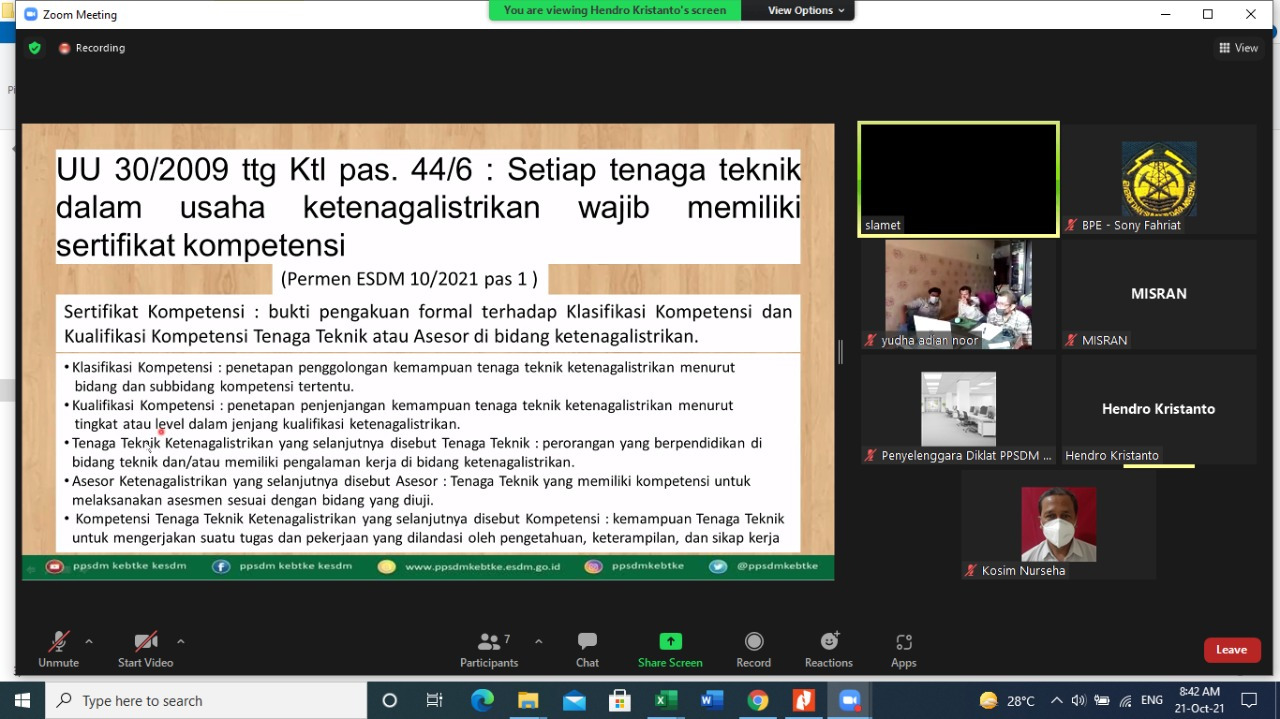
Task: Click the muted mic indicator on MISRAN's tile
Action: point(1073,340)
